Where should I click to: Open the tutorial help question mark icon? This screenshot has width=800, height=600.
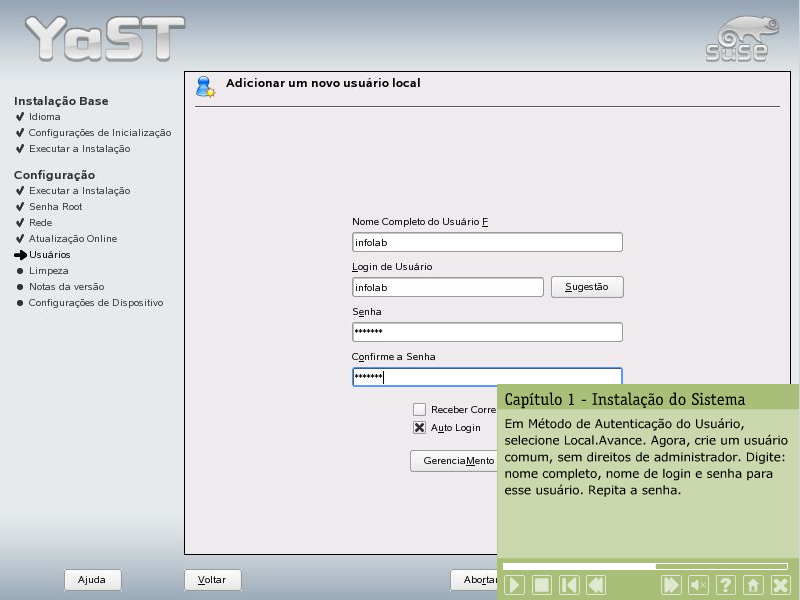click(x=726, y=585)
